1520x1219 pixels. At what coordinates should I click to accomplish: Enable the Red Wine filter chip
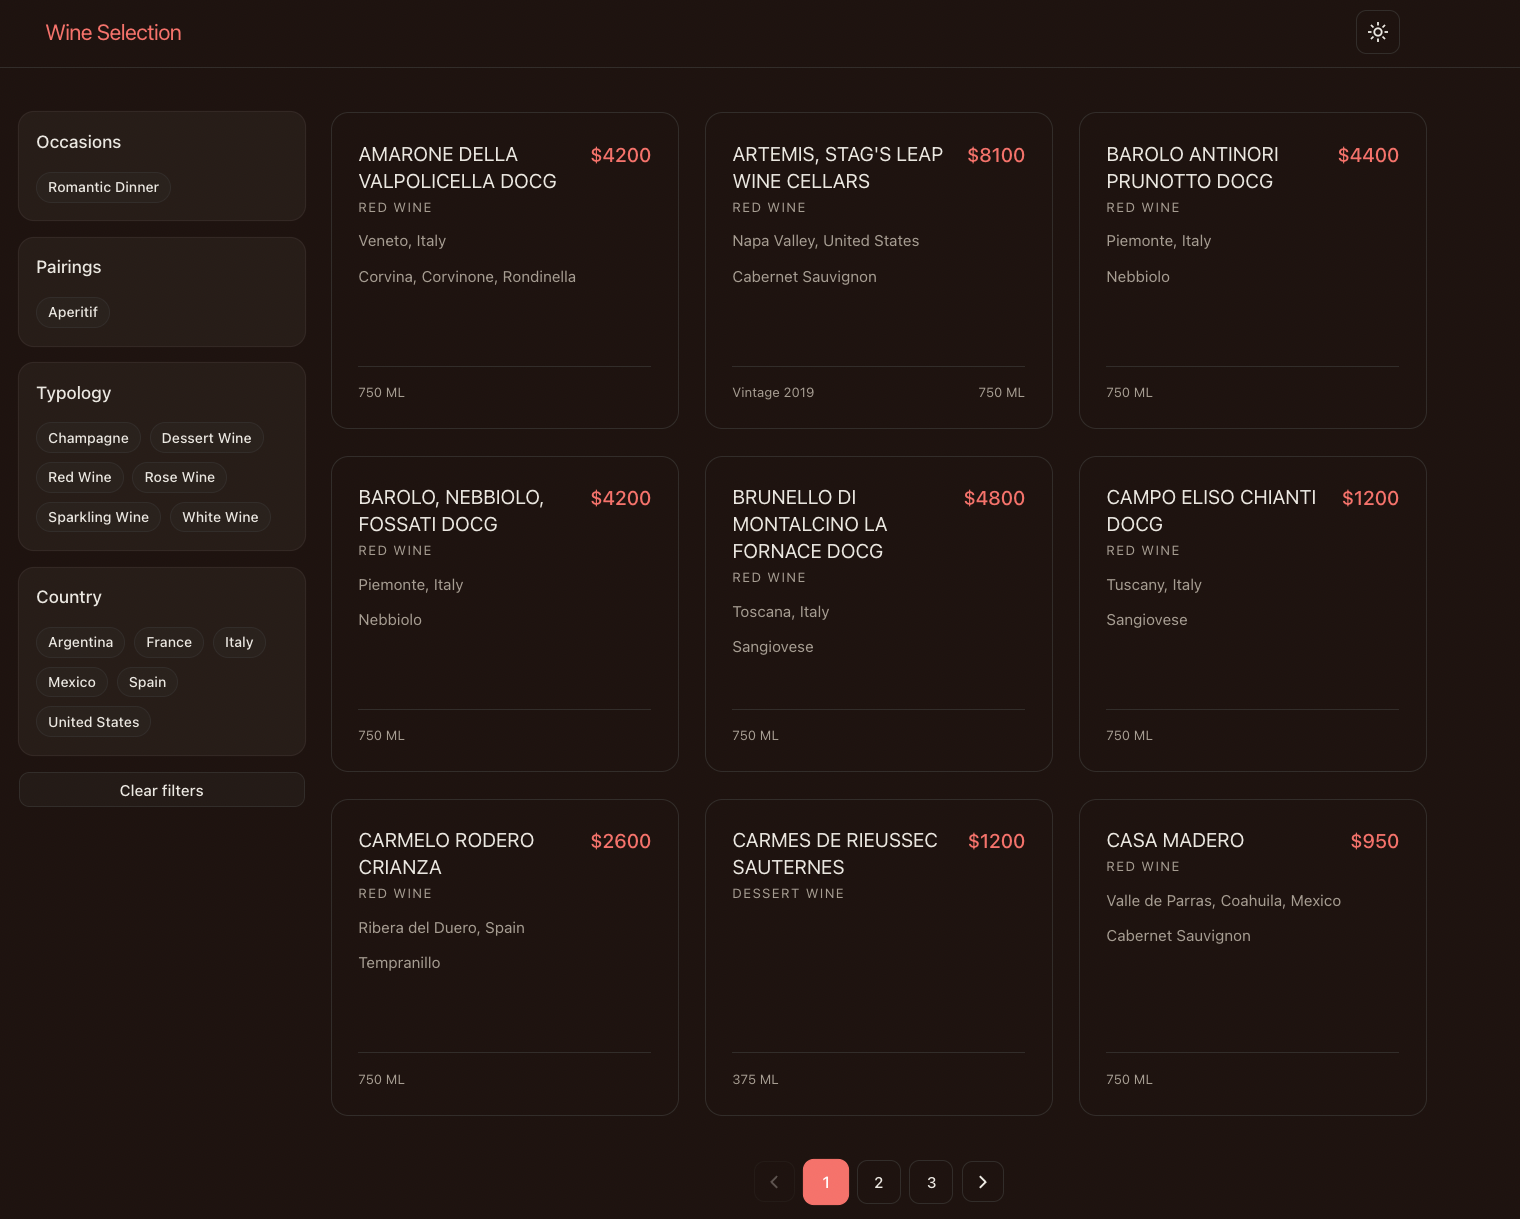pos(80,477)
